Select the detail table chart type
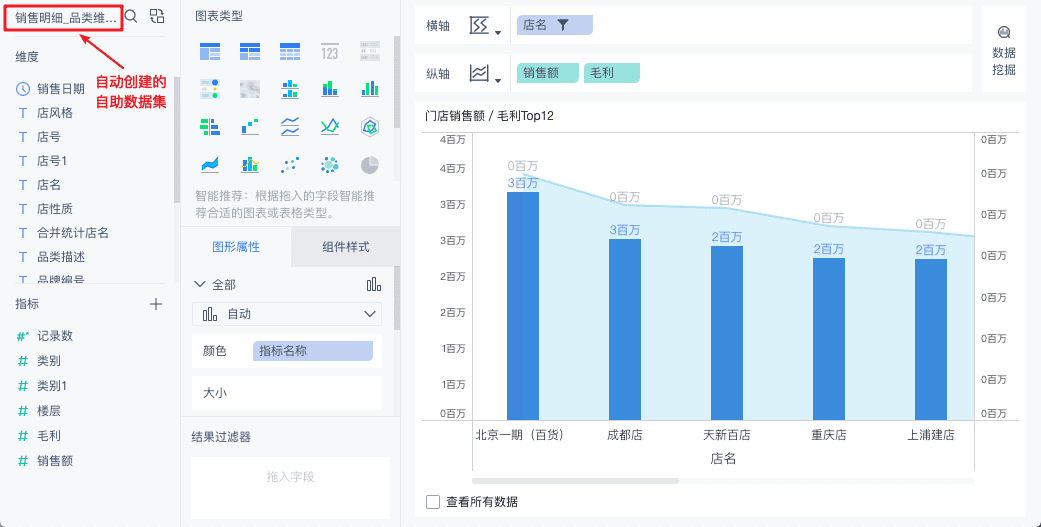This screenshot has width=1041, height=527. click(x=290, y=51)
